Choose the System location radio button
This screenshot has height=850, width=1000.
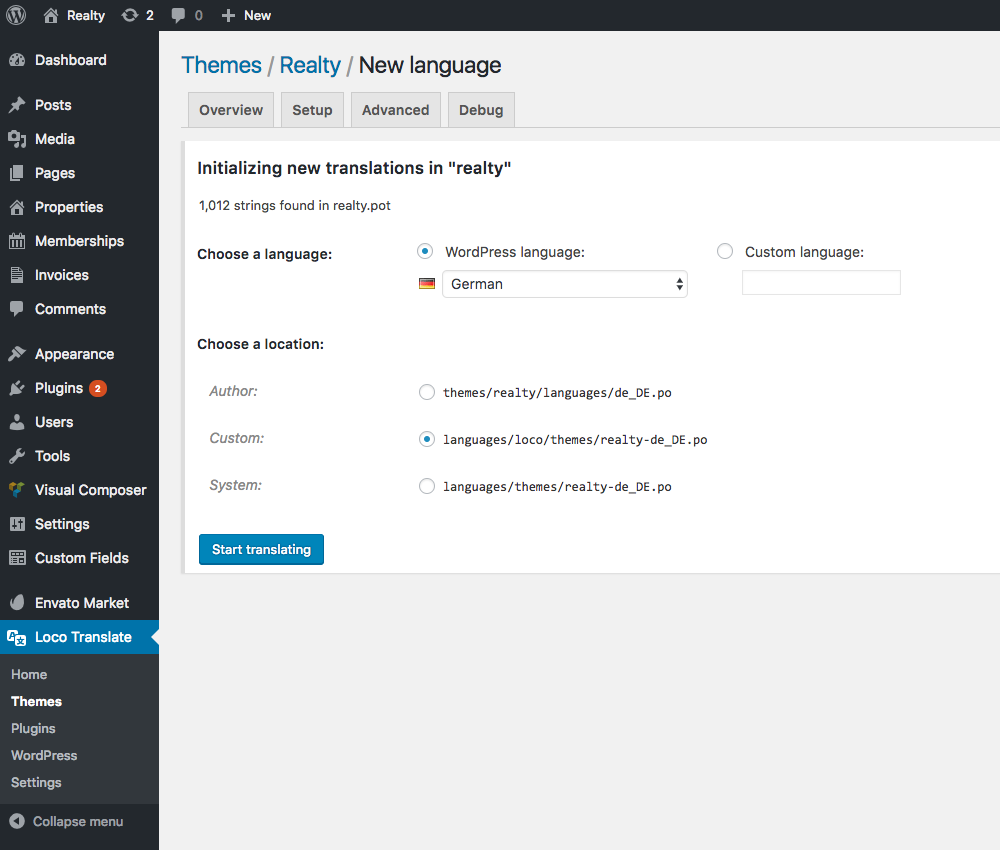click(x=427, y=487)
